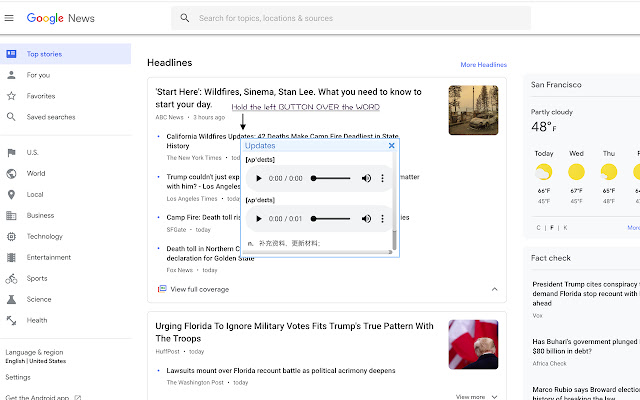Image resolution: width=640 pixels, height=400 pixels.
Task: Play the first pronunciation audio
Action: click(259, 178)
